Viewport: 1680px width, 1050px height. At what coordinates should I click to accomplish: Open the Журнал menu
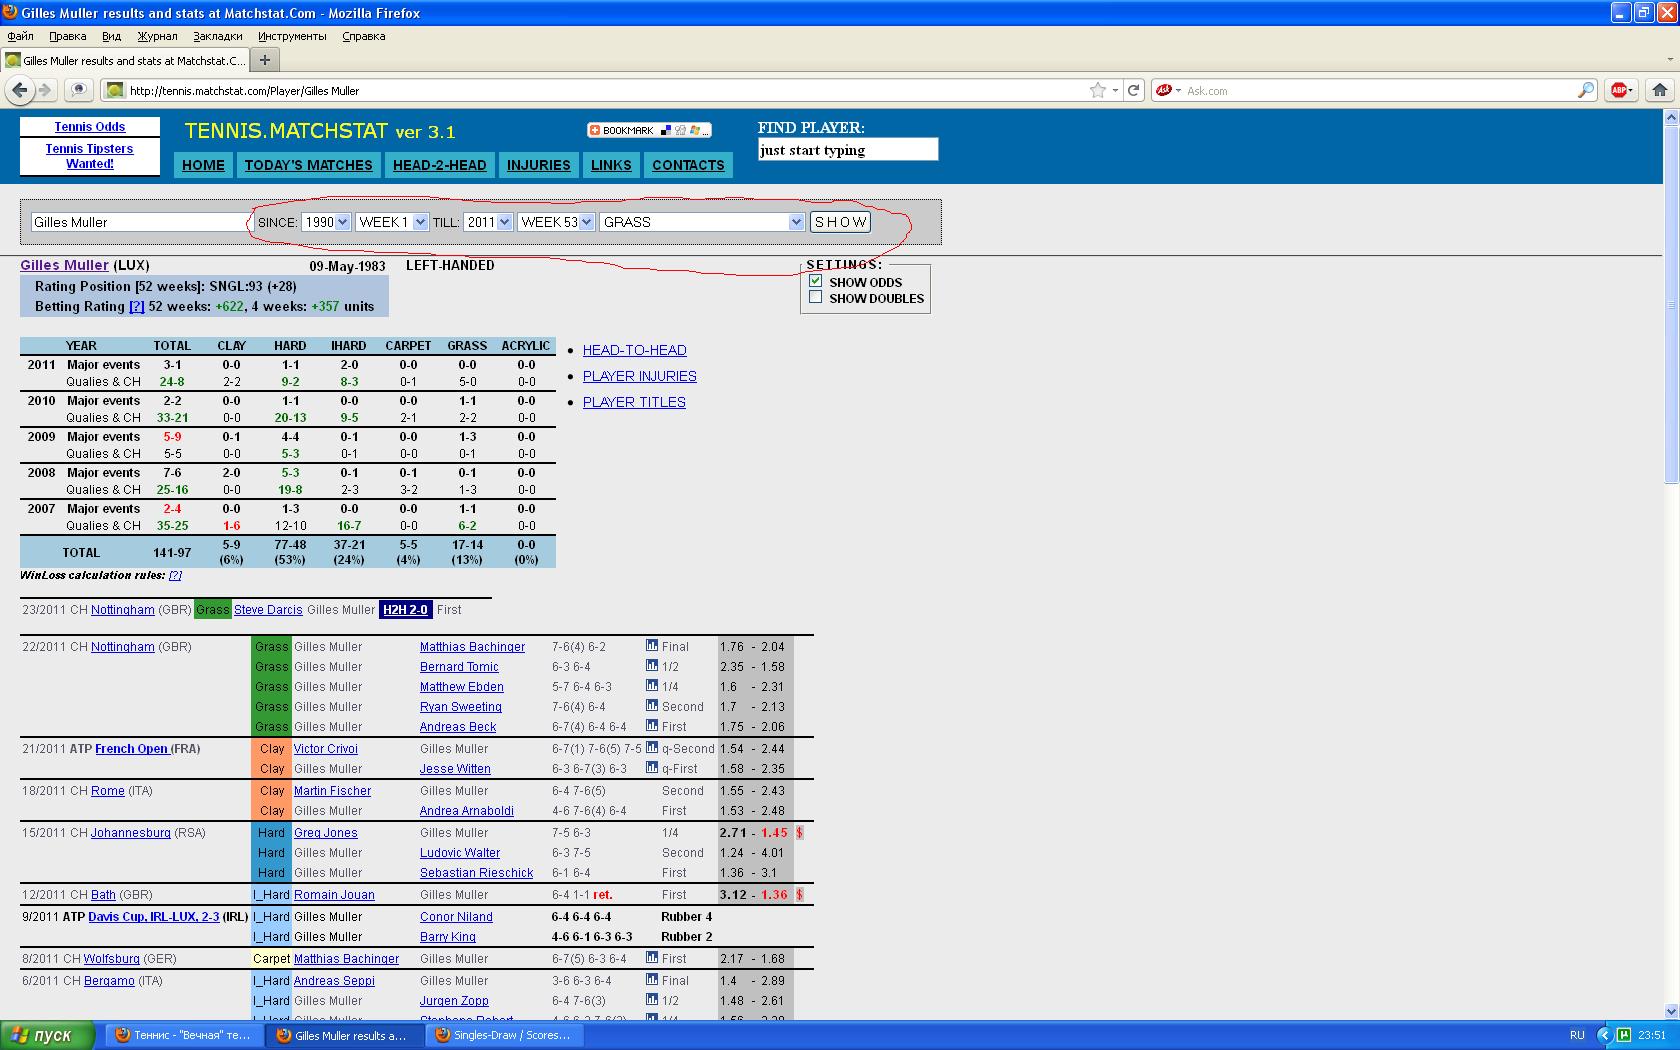(x=157, y=36)
